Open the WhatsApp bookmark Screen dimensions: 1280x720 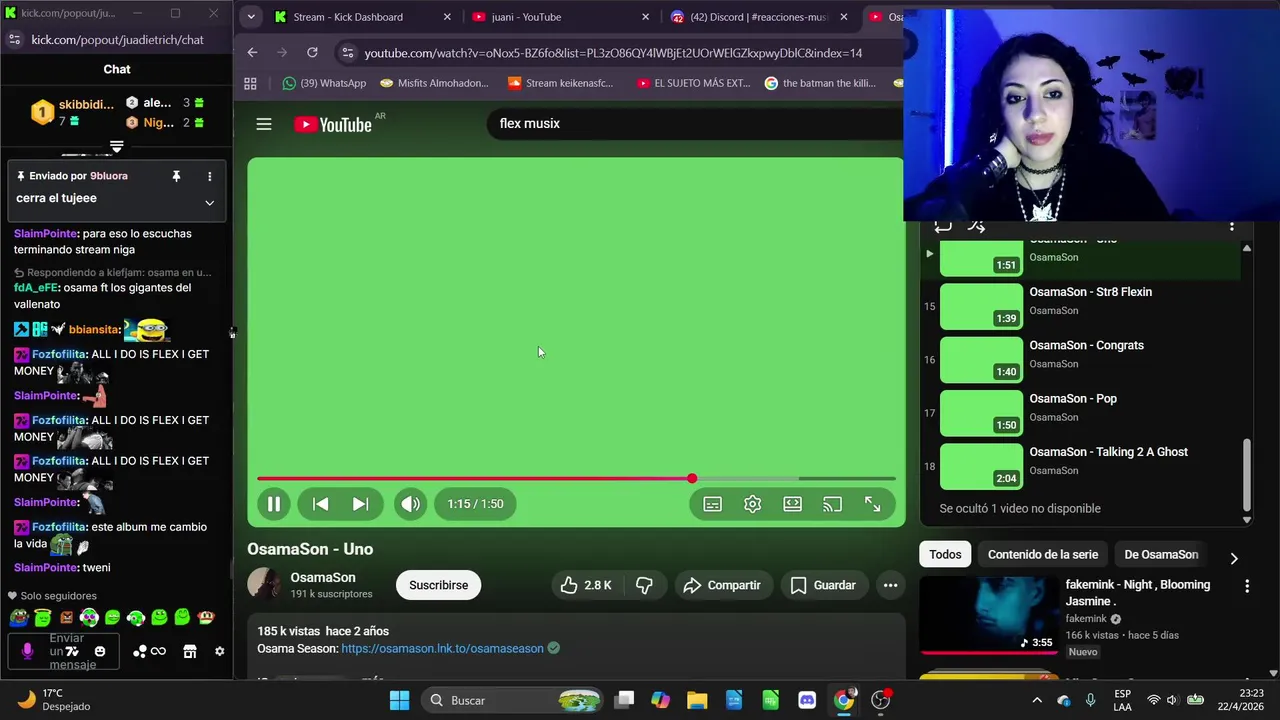[x=324, y=83]
